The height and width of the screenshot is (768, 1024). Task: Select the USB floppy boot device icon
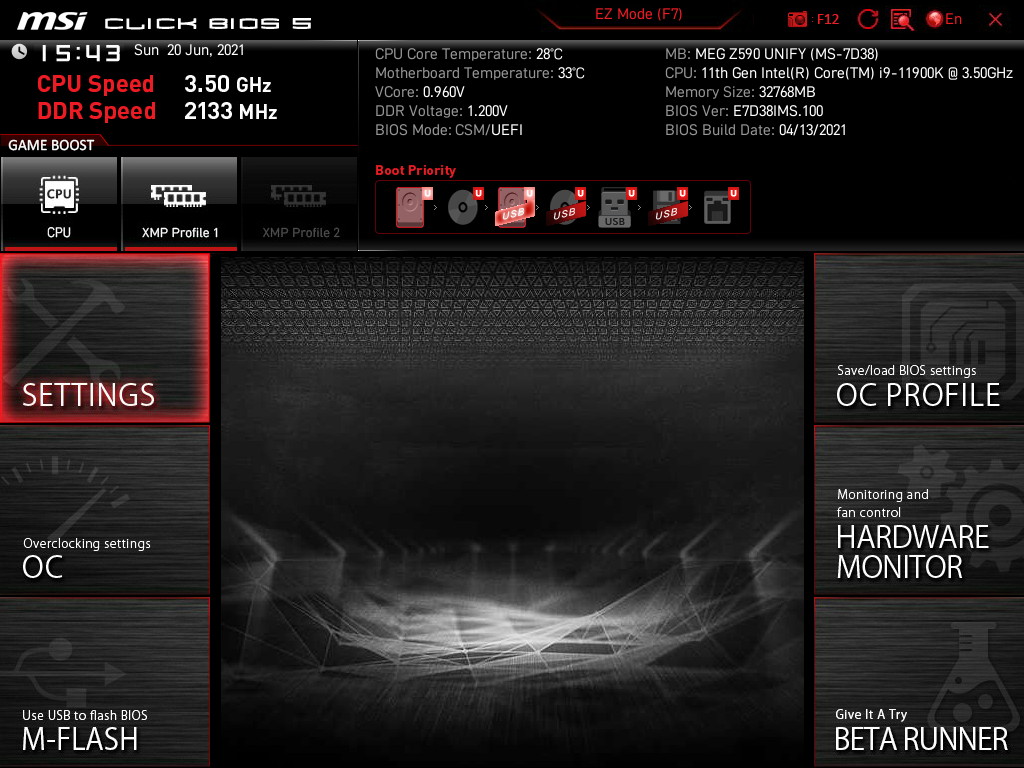(668, 207)
